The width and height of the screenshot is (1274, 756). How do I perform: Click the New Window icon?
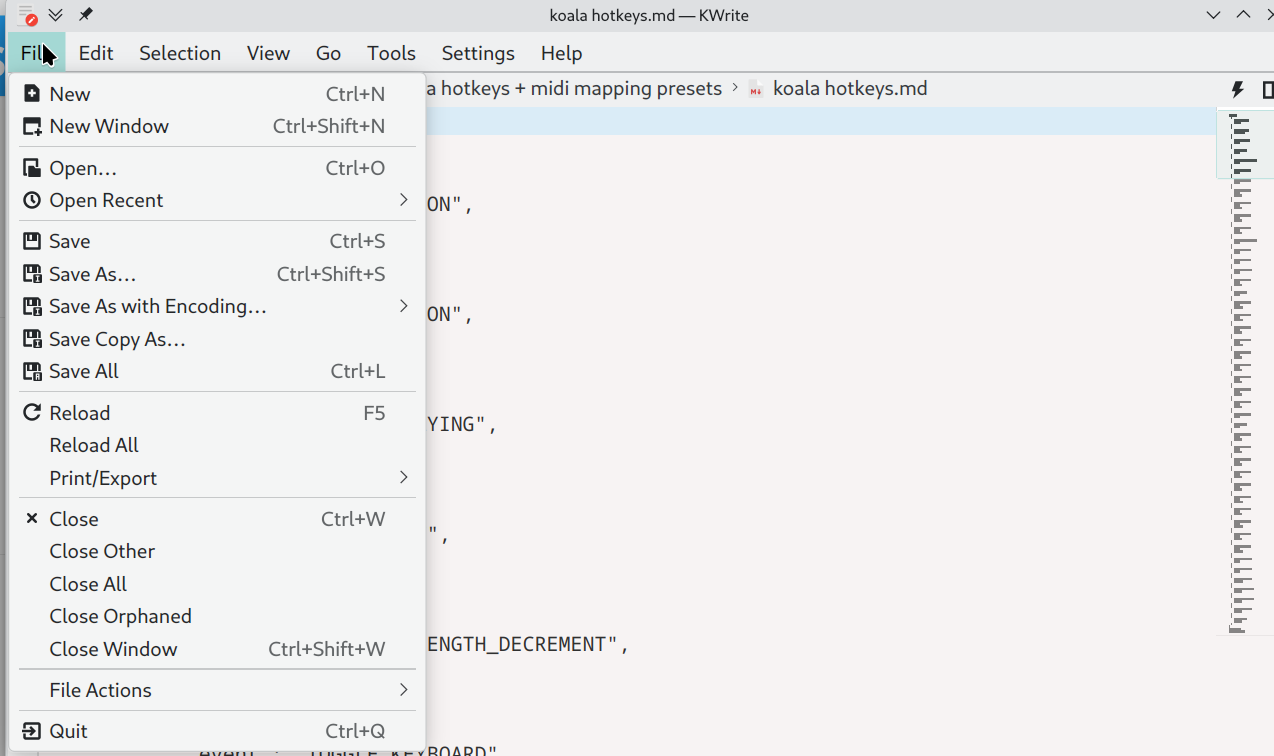coord(32,126)
